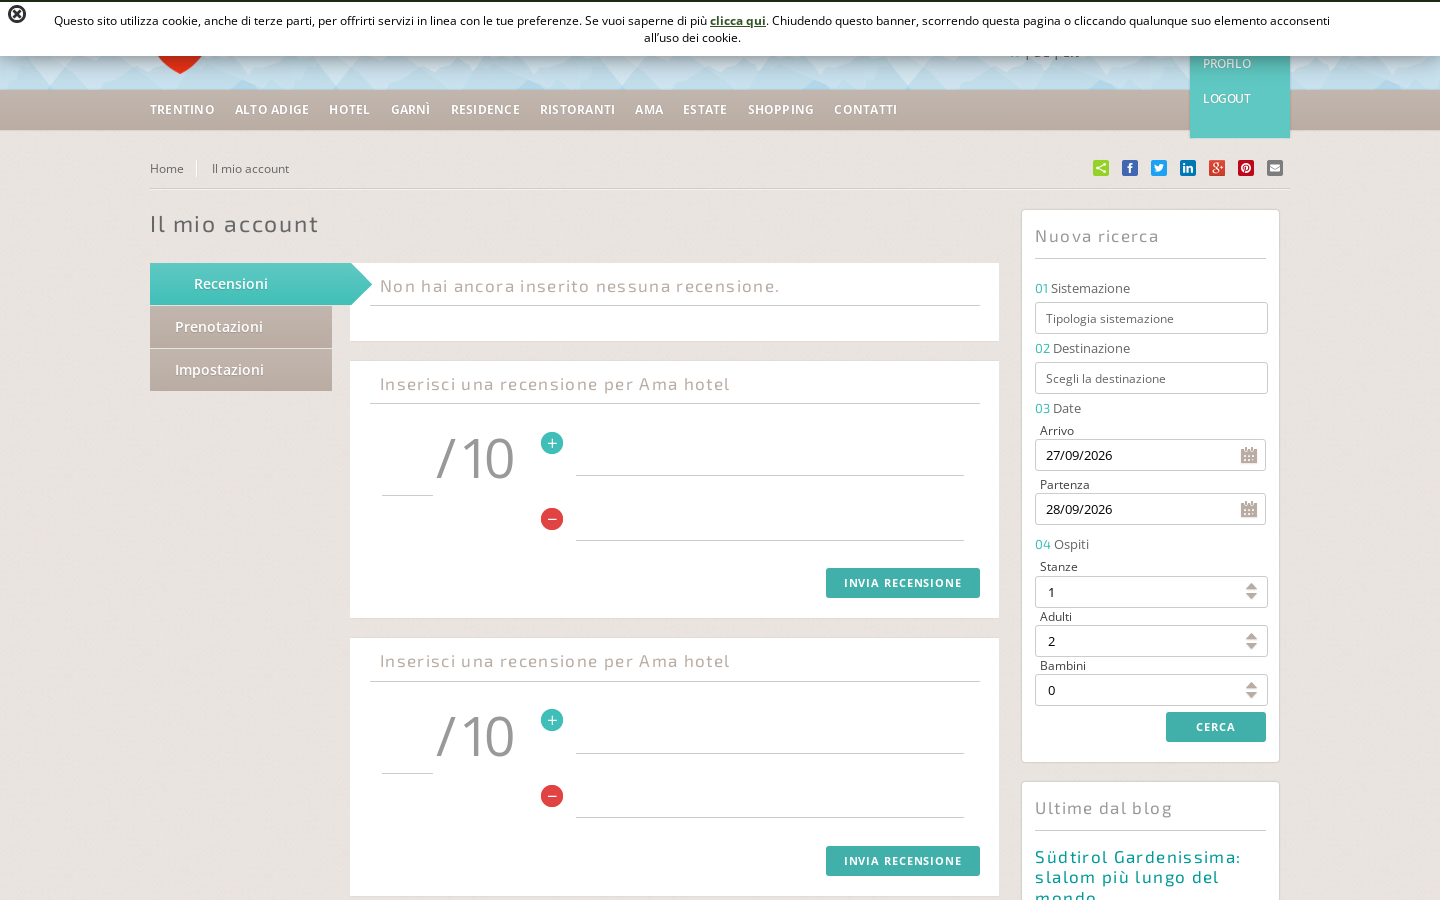Click LOGOUT link
Screen dimensions: 1440x900
click(1227, 99)
